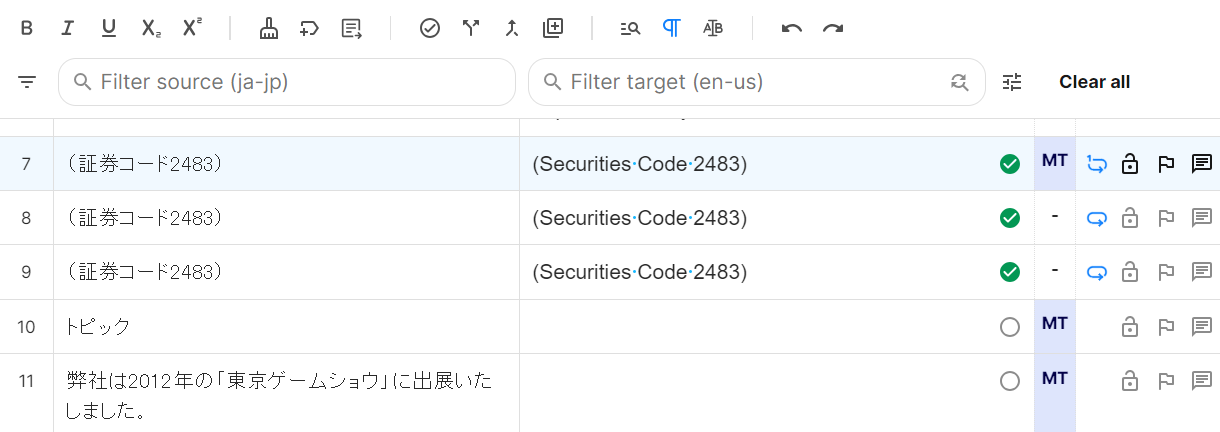Toggle confirmed status on segment 8

tap(1010, 217)
